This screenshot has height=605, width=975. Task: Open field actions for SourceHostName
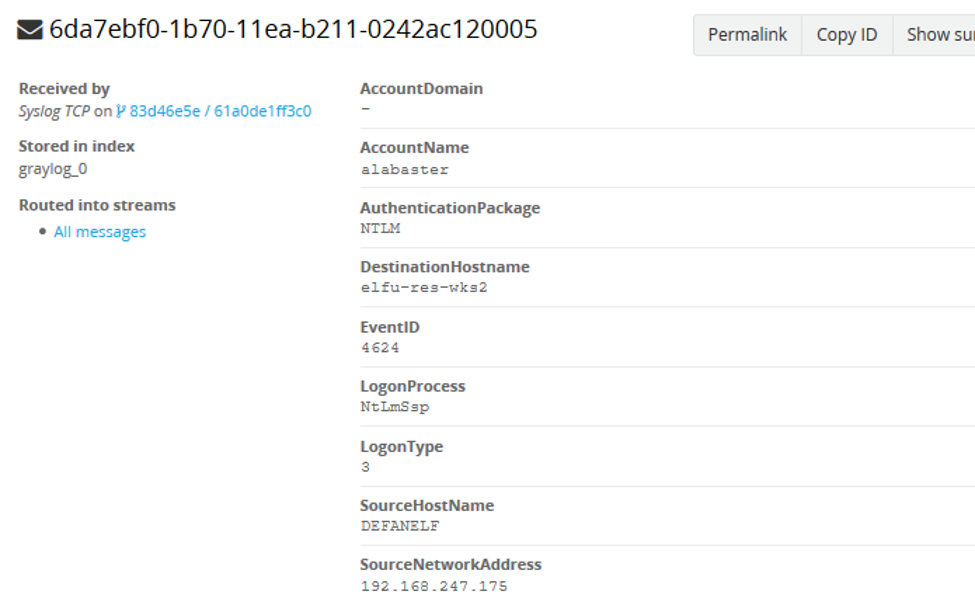click(427, 506)
